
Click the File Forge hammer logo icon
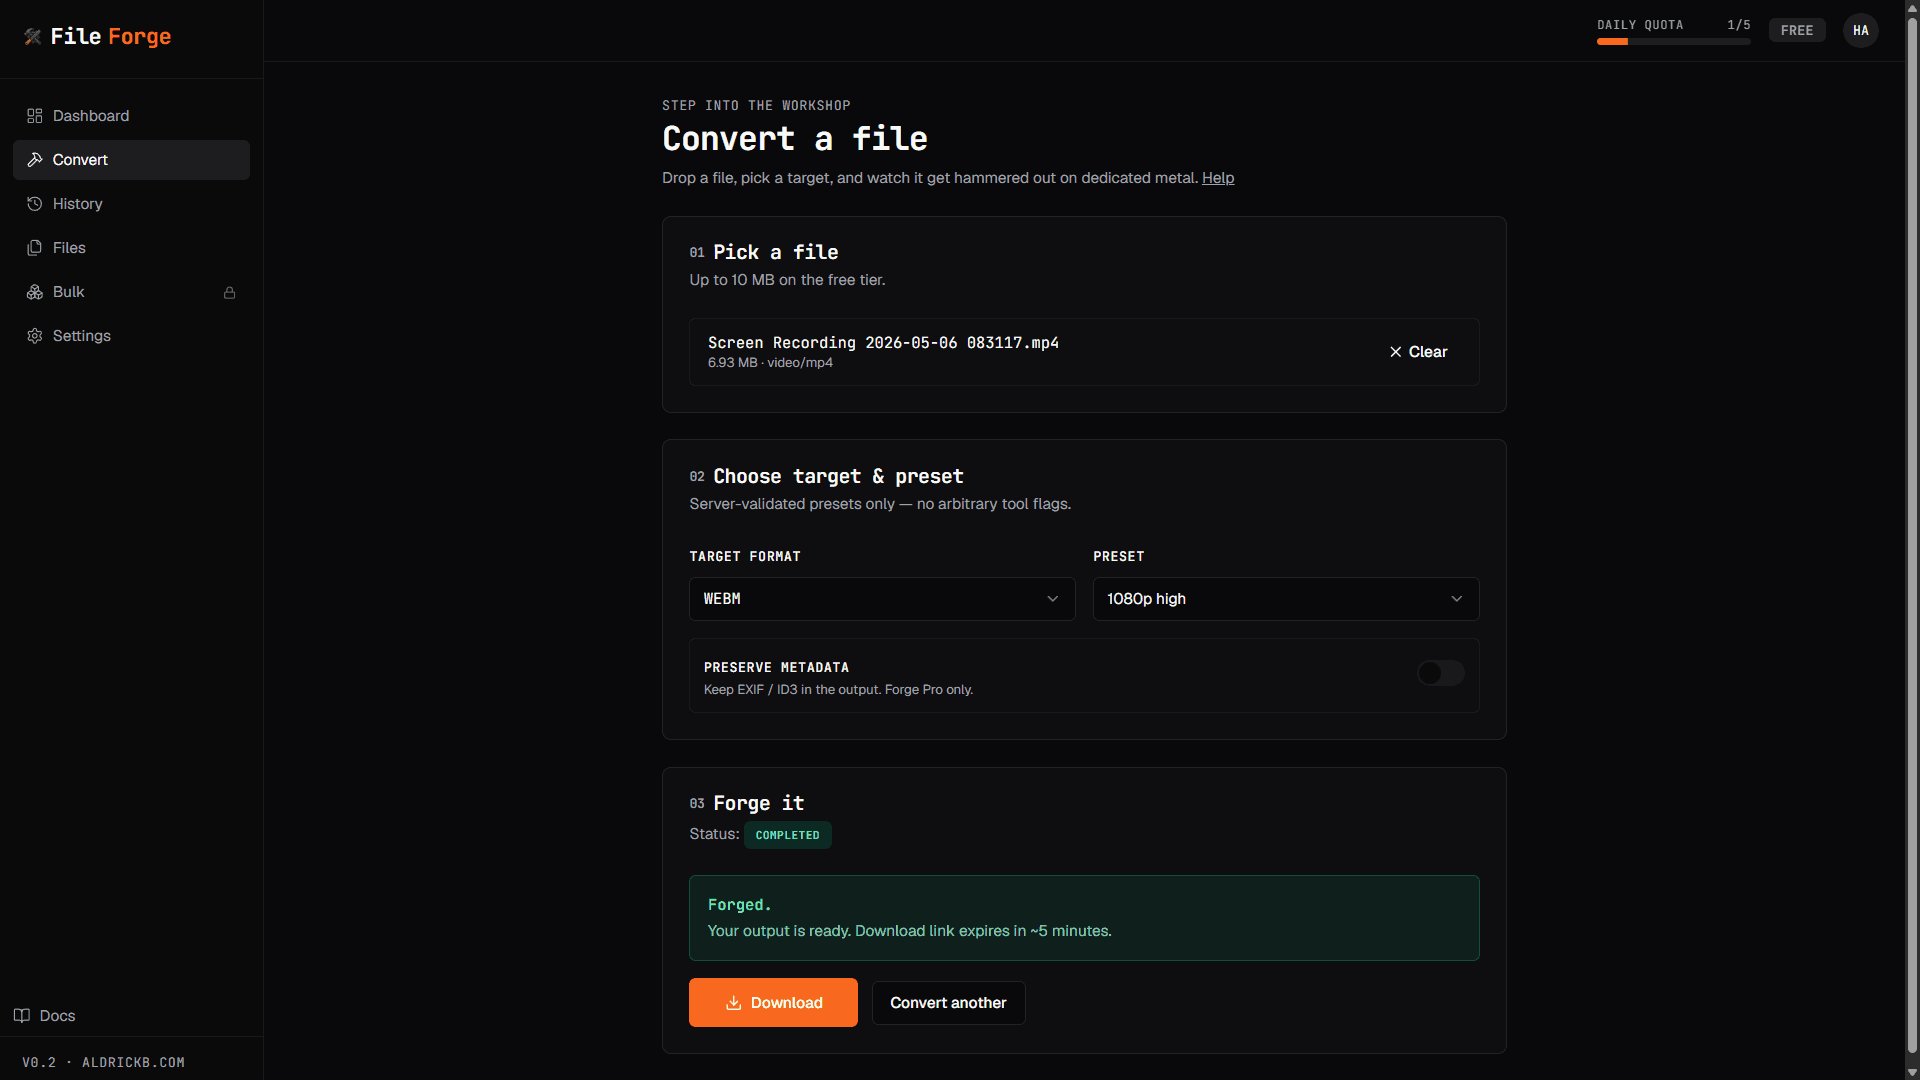pos(33,37)
